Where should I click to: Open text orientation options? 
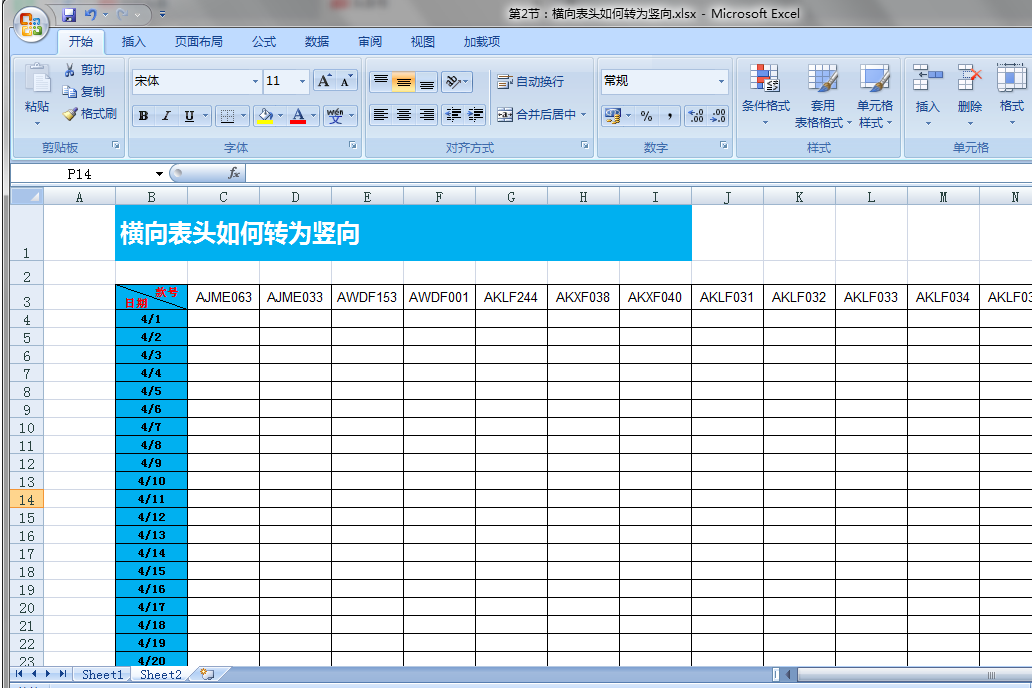[x=456, y=82]
